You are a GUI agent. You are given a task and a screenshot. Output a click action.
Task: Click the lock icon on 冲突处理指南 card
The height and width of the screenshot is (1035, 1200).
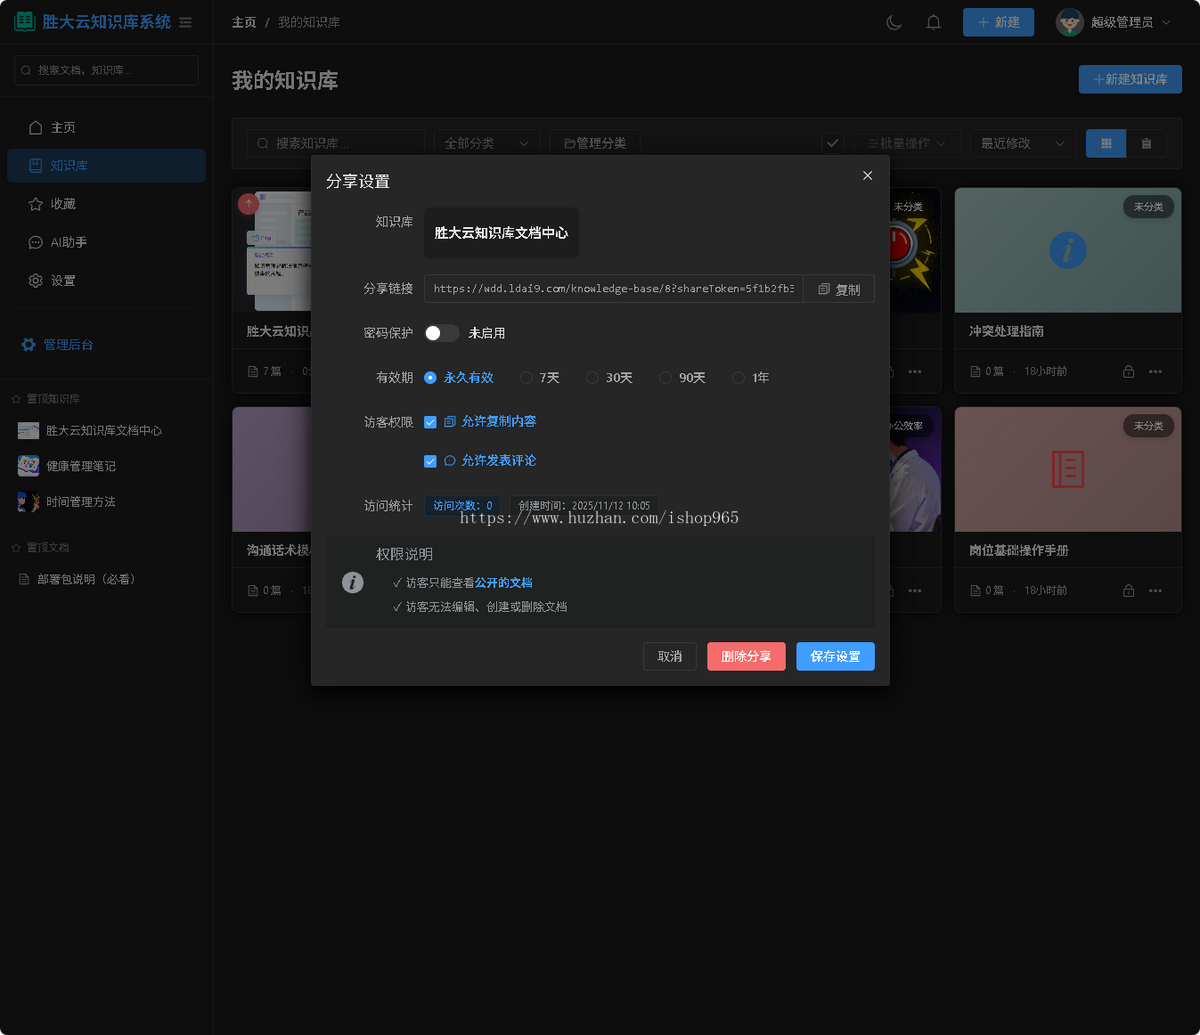click(x=1129, y=371)
